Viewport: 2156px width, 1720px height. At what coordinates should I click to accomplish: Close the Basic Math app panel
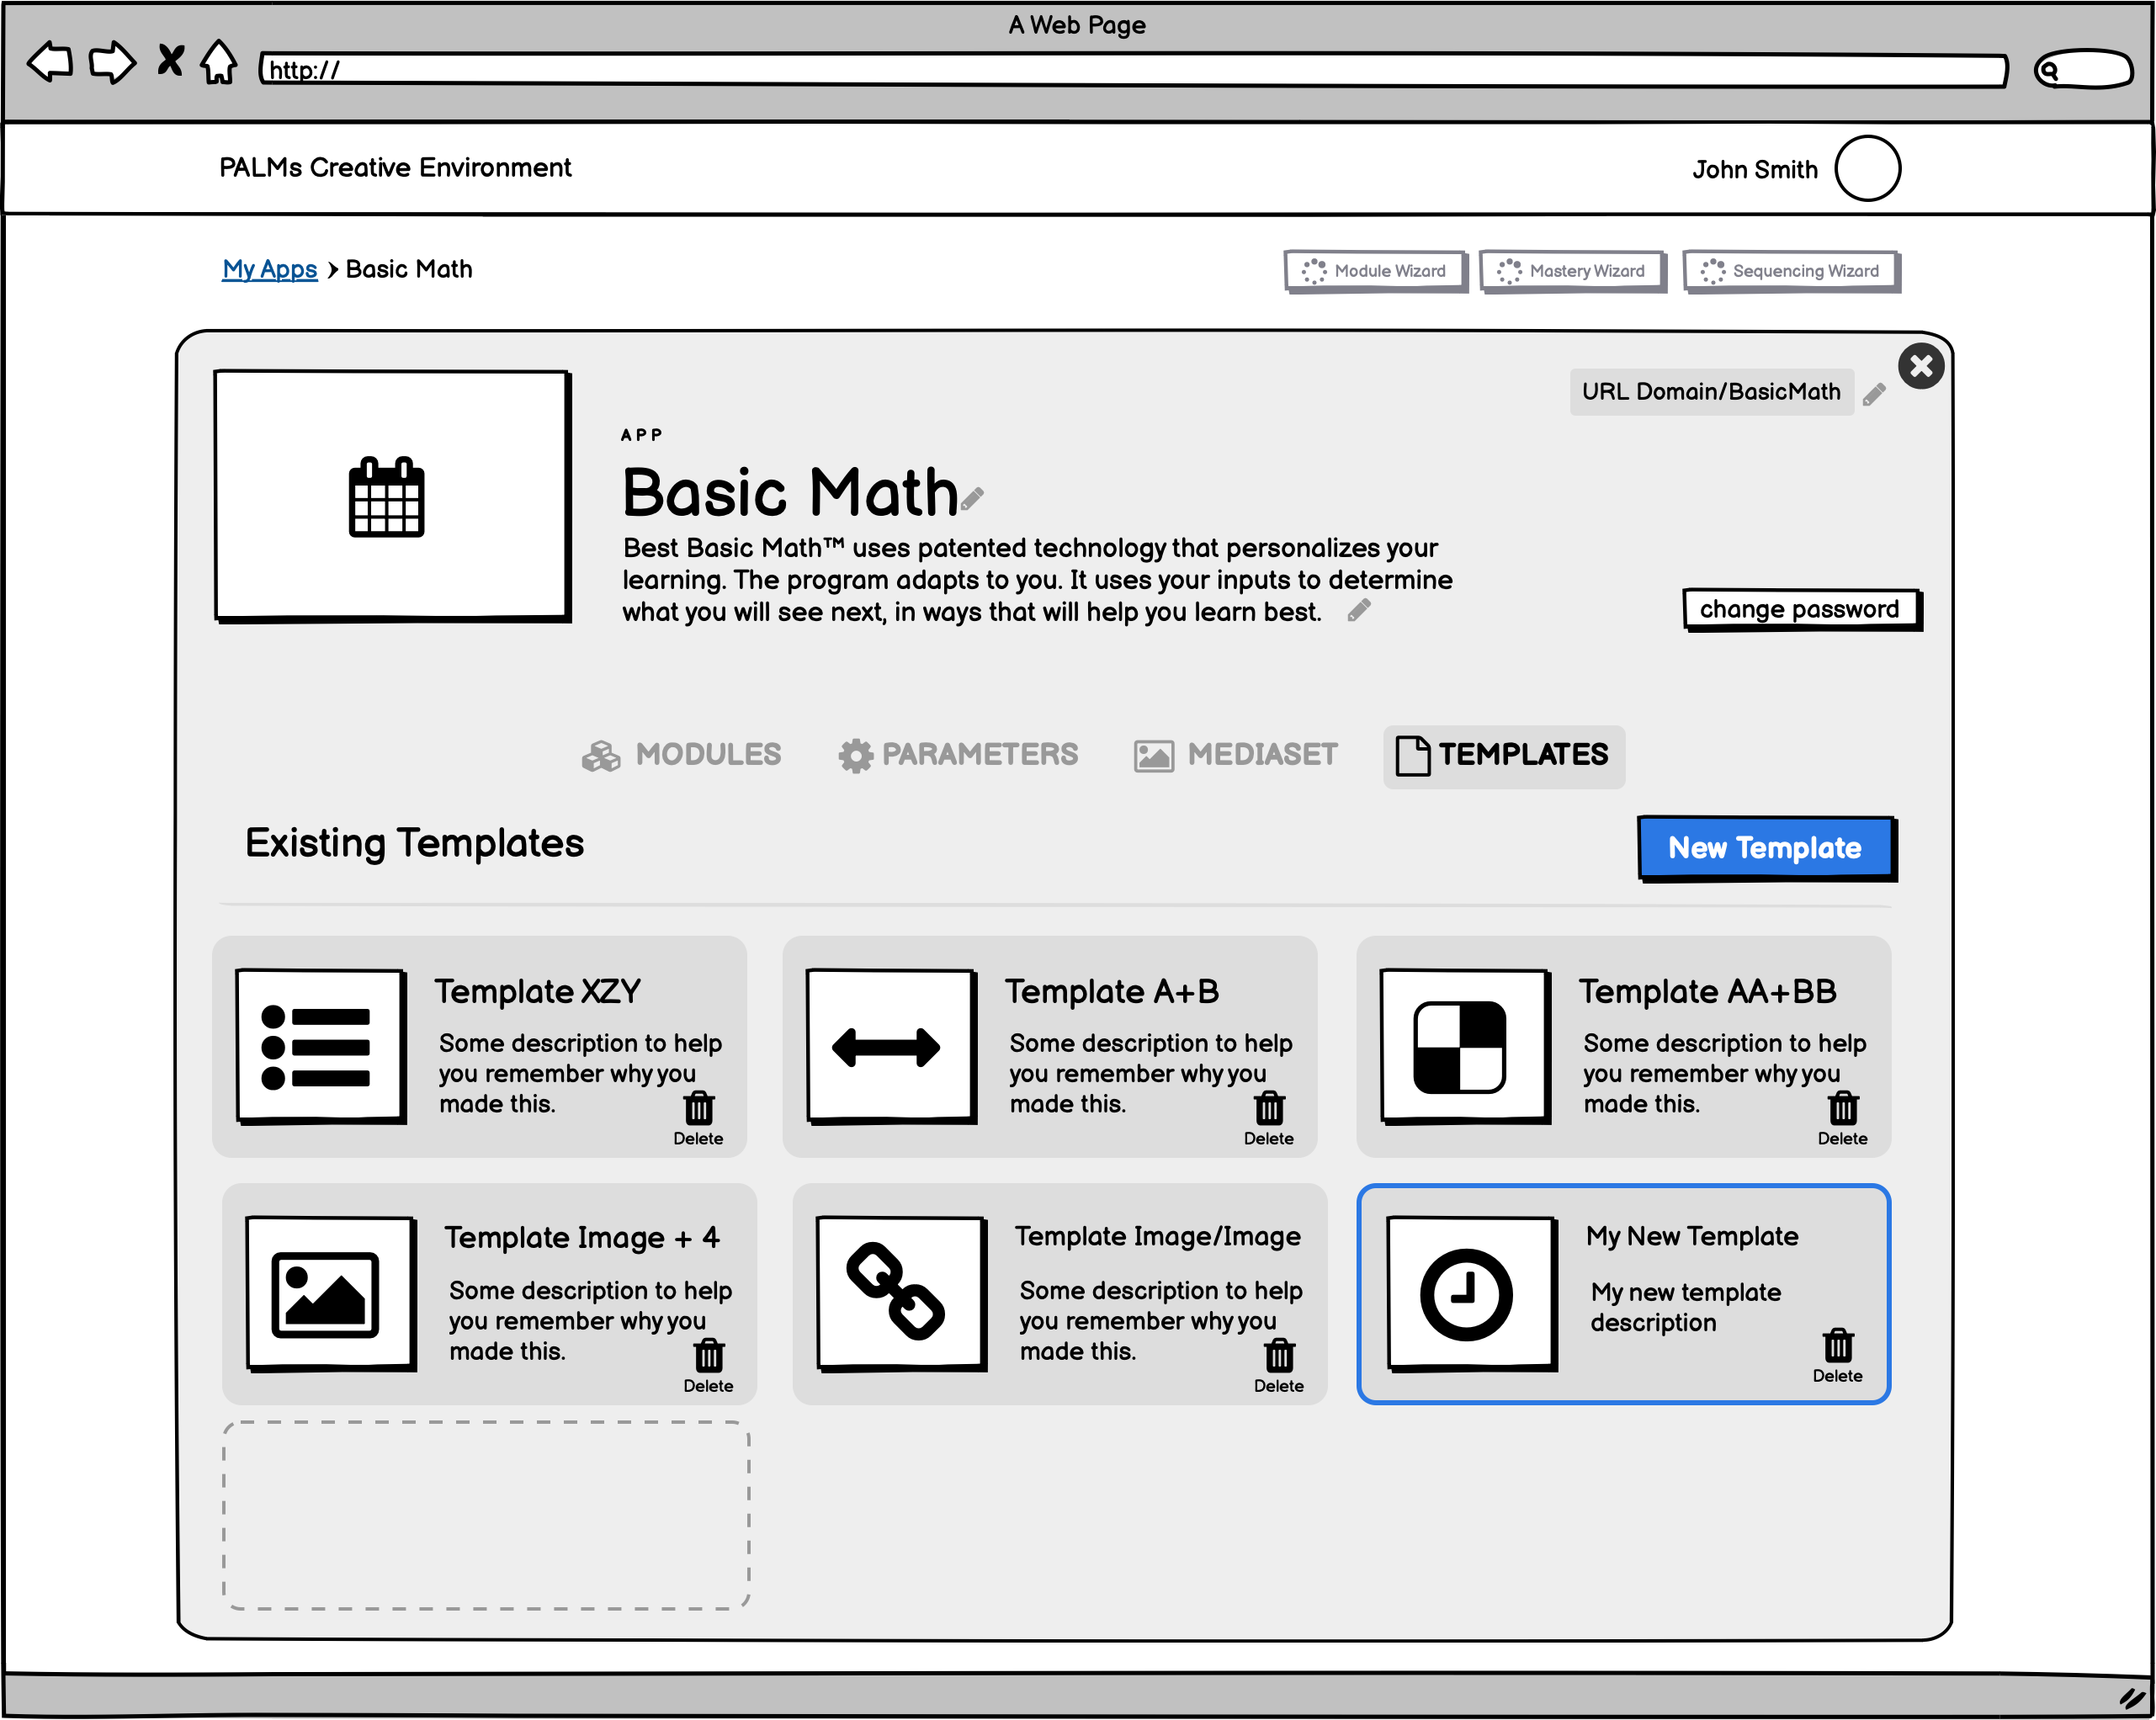tap(1921, 366)
